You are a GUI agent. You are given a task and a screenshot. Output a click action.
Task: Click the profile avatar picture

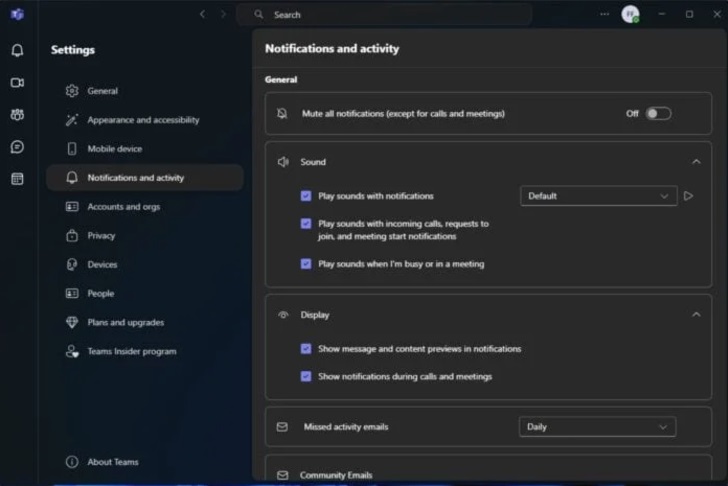click(630, 14)
